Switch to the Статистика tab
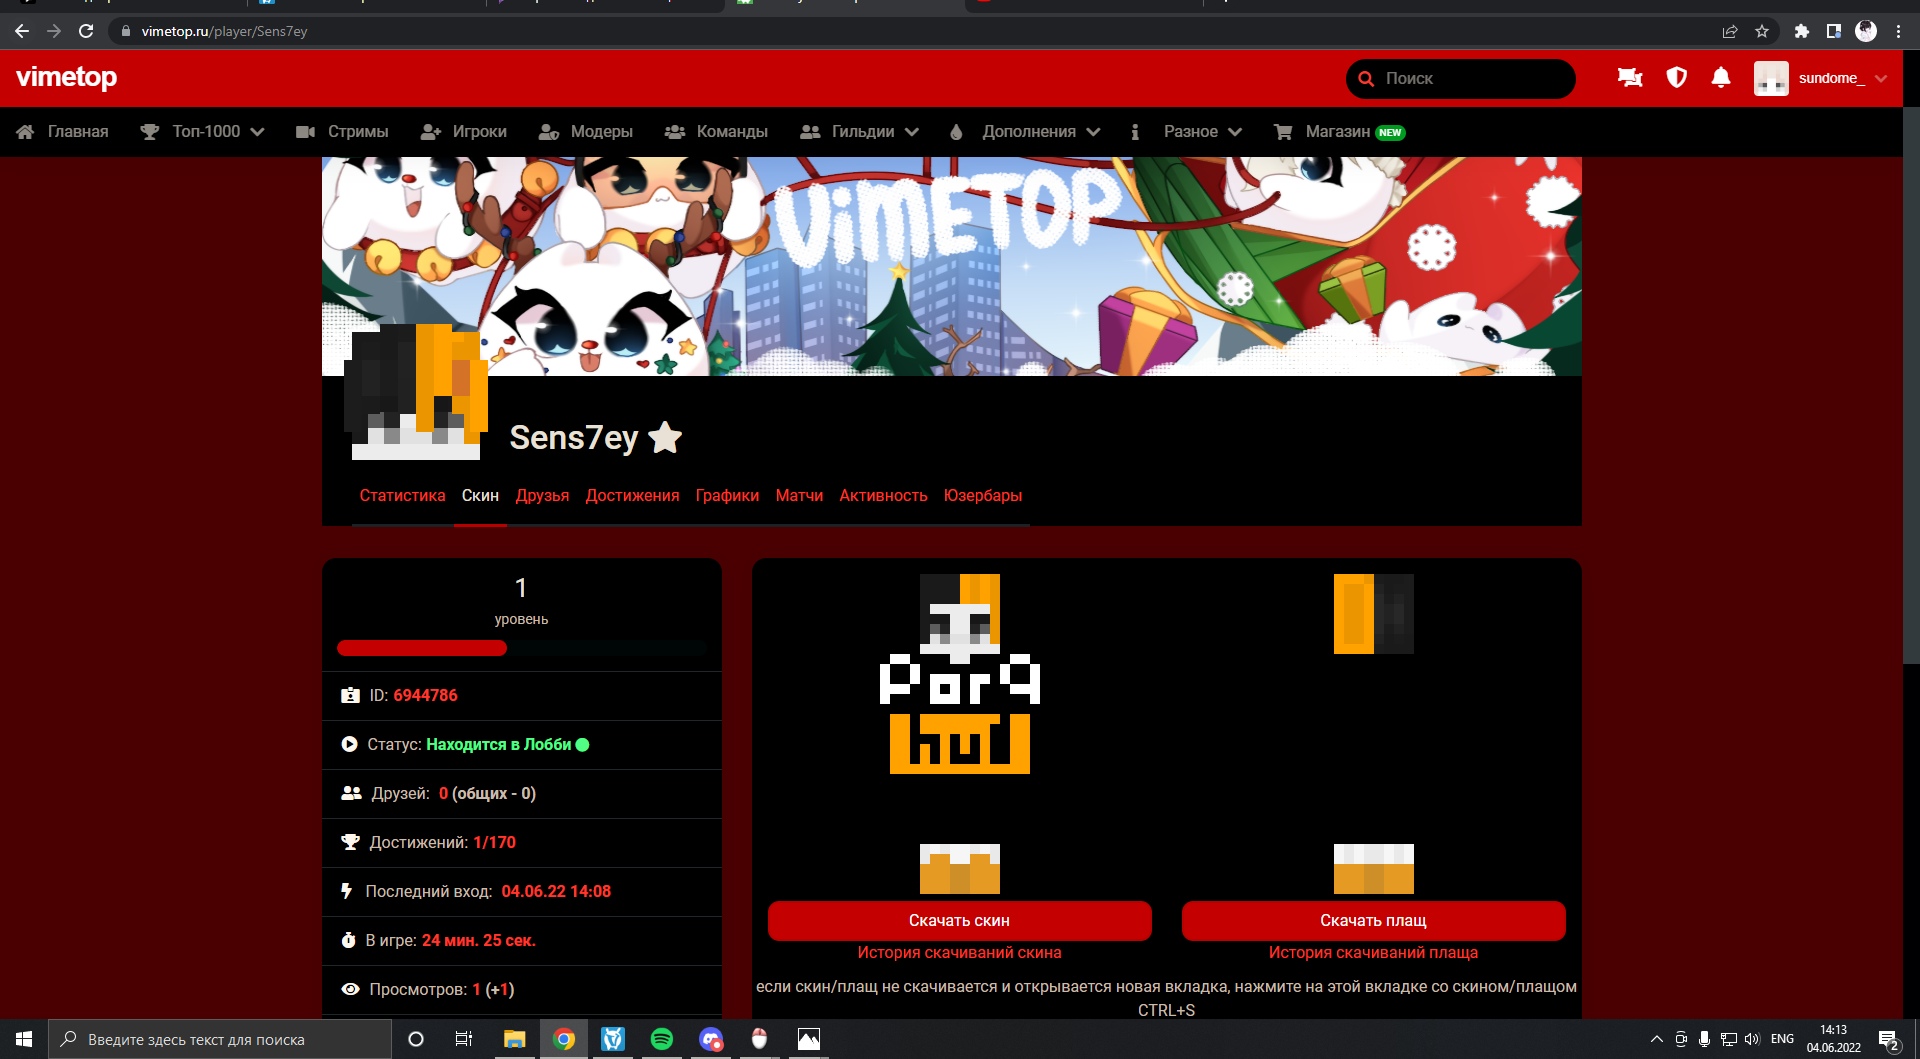 pos(402,496)
